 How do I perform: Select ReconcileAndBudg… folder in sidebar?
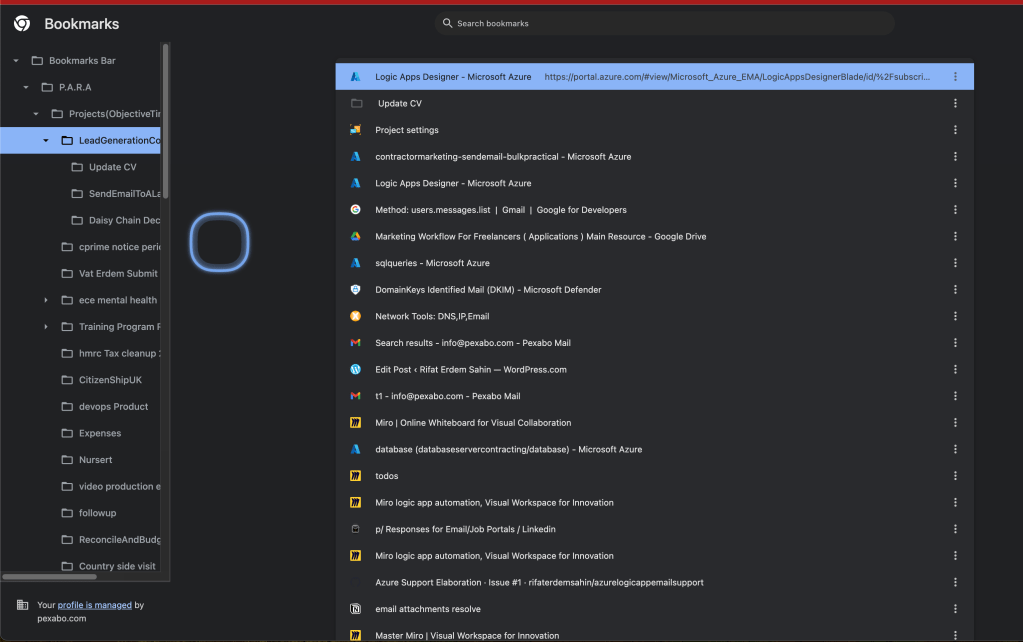coord(110,540)
